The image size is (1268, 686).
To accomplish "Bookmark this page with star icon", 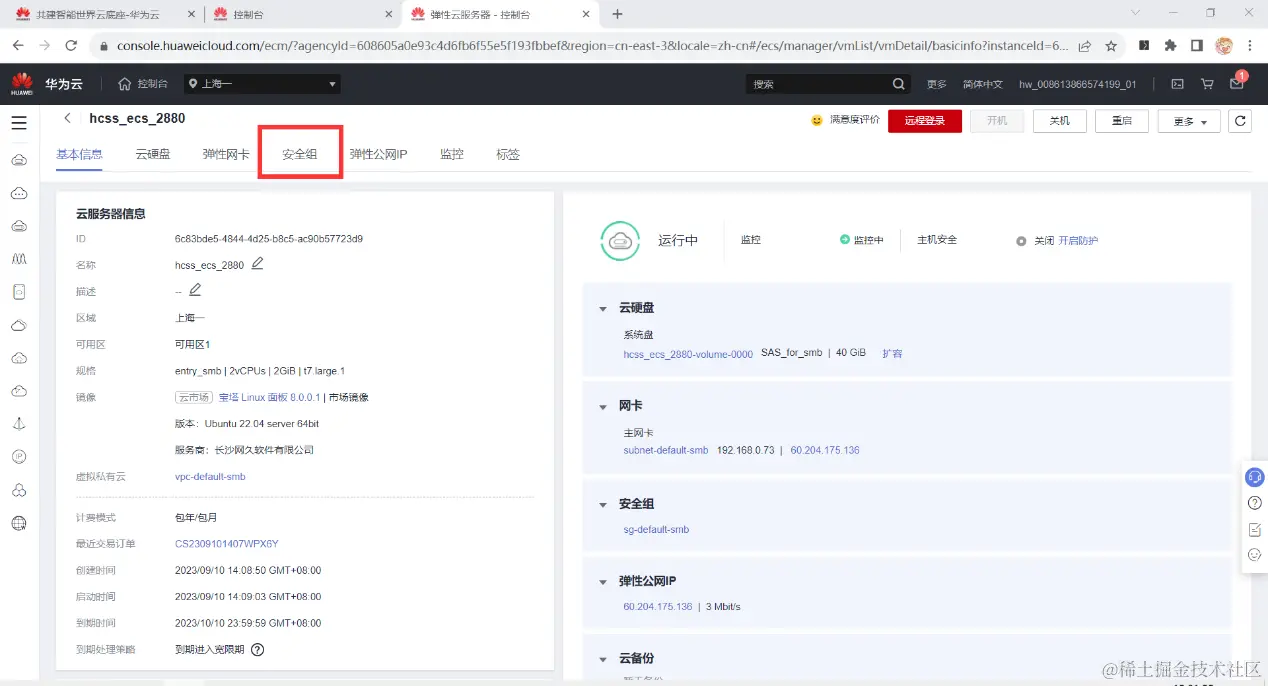I will tap(1111, 46).
